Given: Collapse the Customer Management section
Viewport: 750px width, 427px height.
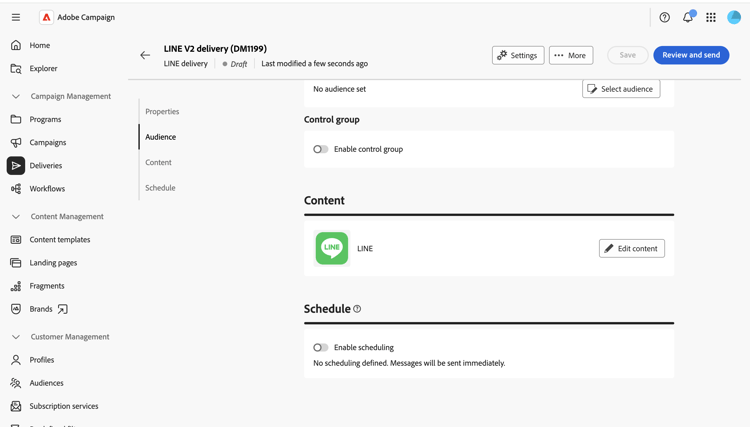Looking at the screenshot, I should (x=16, y=337).
